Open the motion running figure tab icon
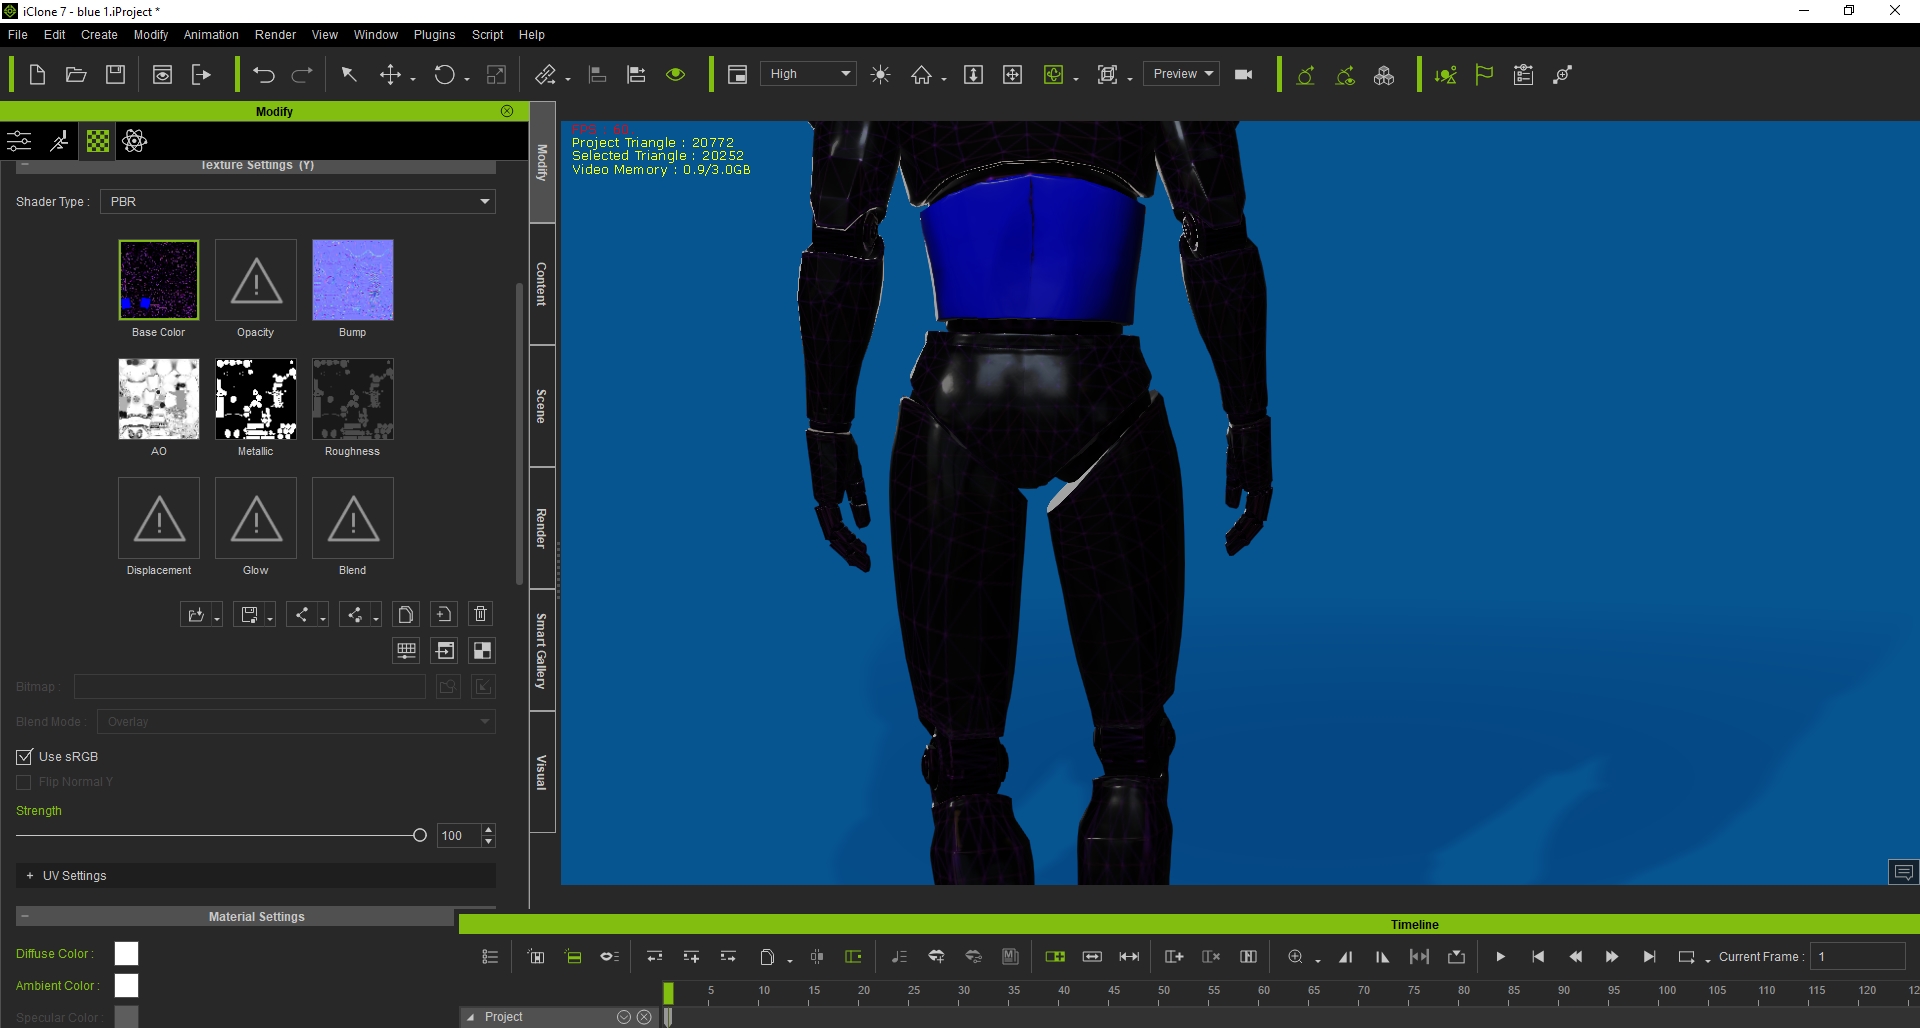Viewport: 1920px width, 1028px height. (x=59, y=141)
